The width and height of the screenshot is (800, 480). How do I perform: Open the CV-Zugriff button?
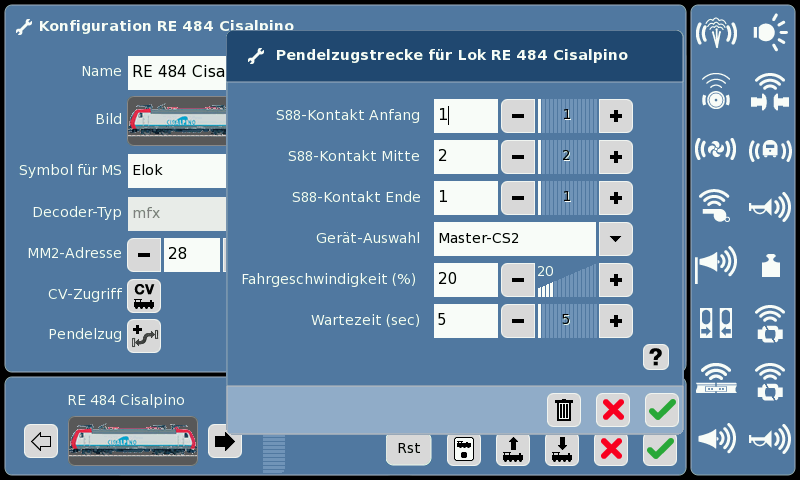[x=144, y=295]
